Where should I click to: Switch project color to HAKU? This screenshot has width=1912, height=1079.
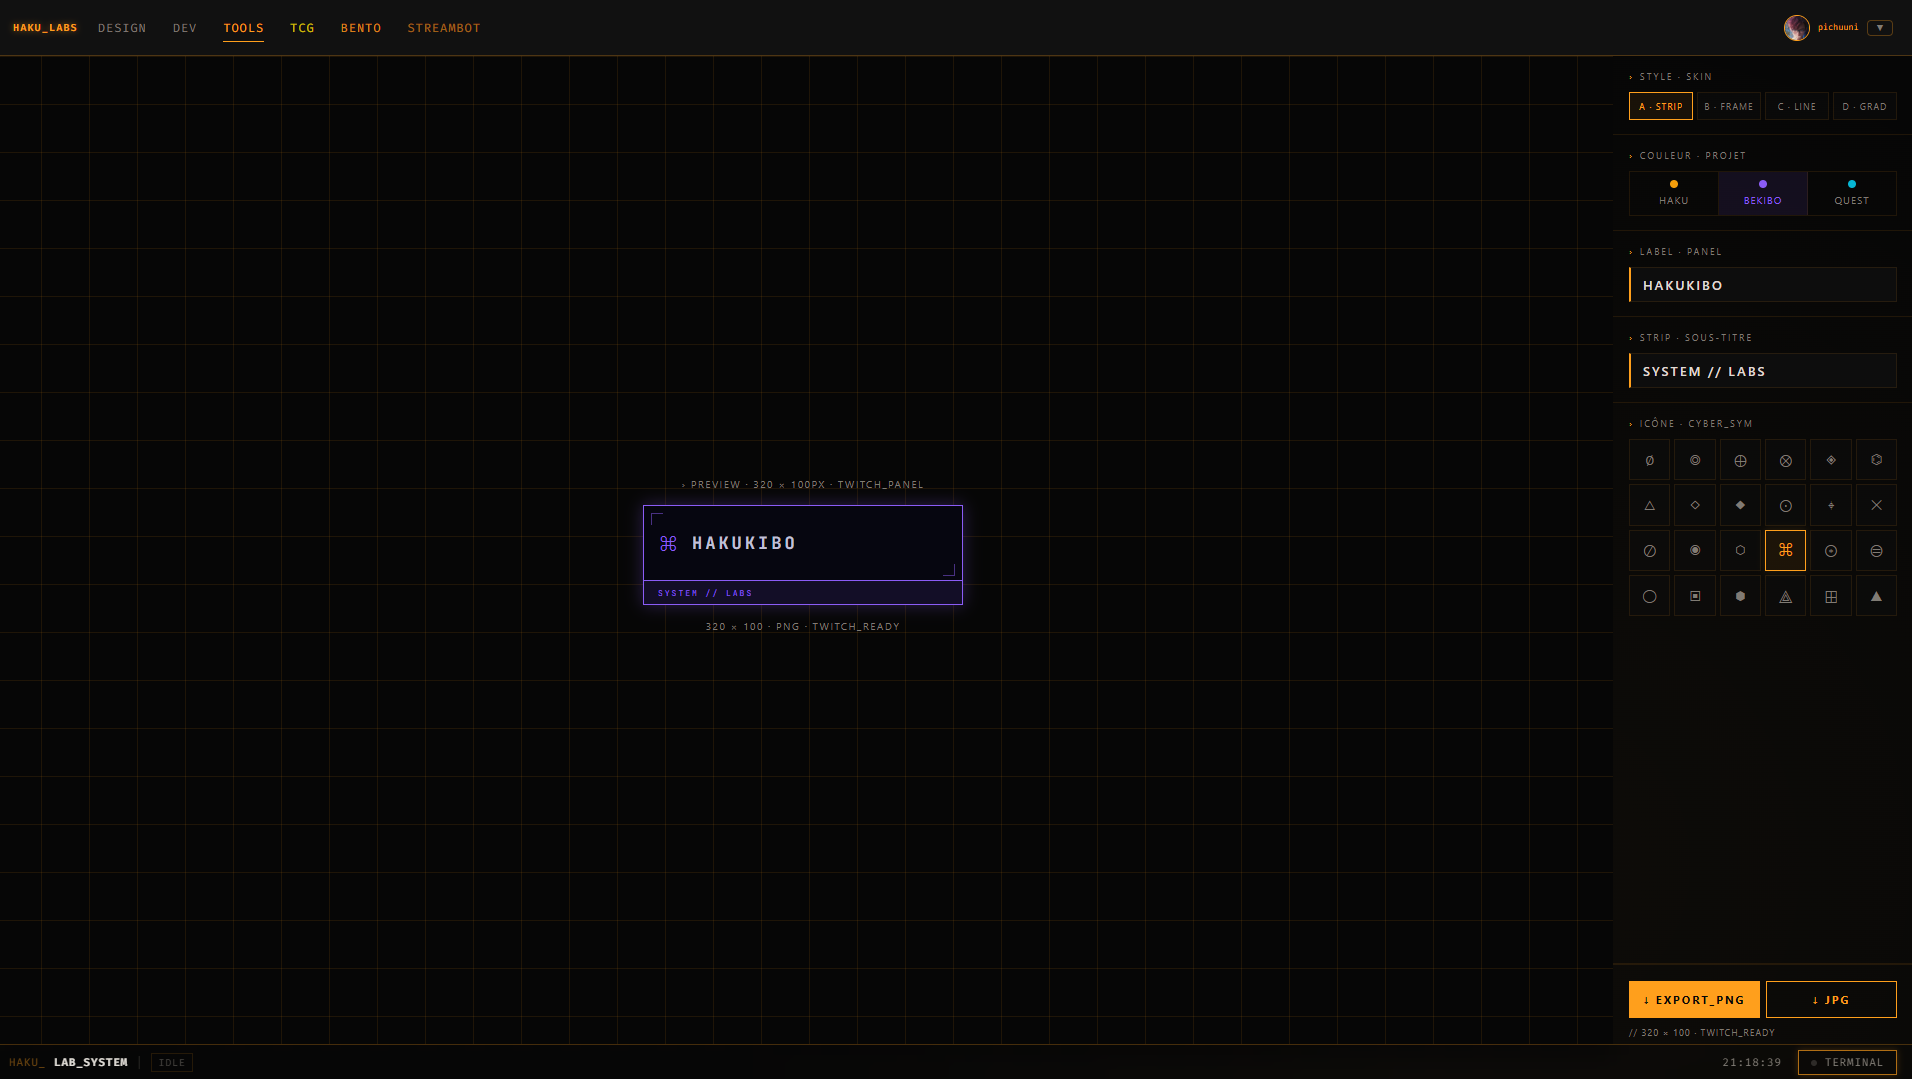(x=1673, y=193)
